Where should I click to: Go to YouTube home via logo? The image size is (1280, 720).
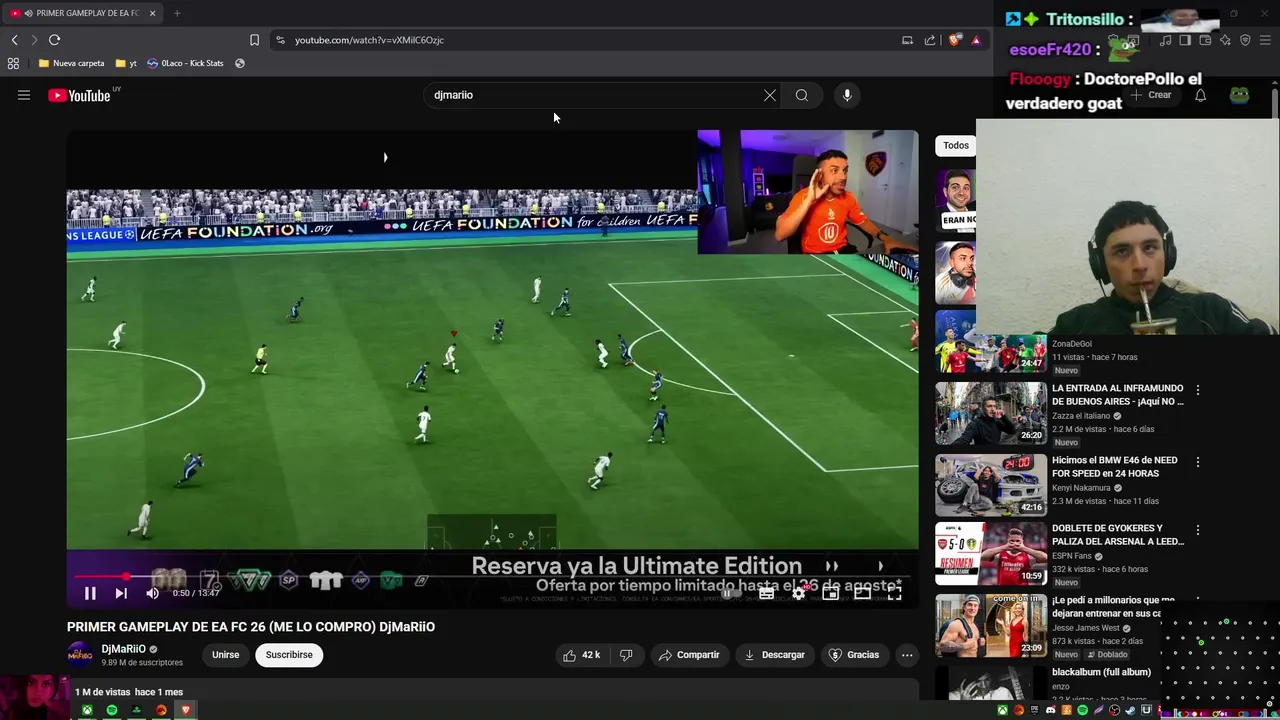point(79,95)
